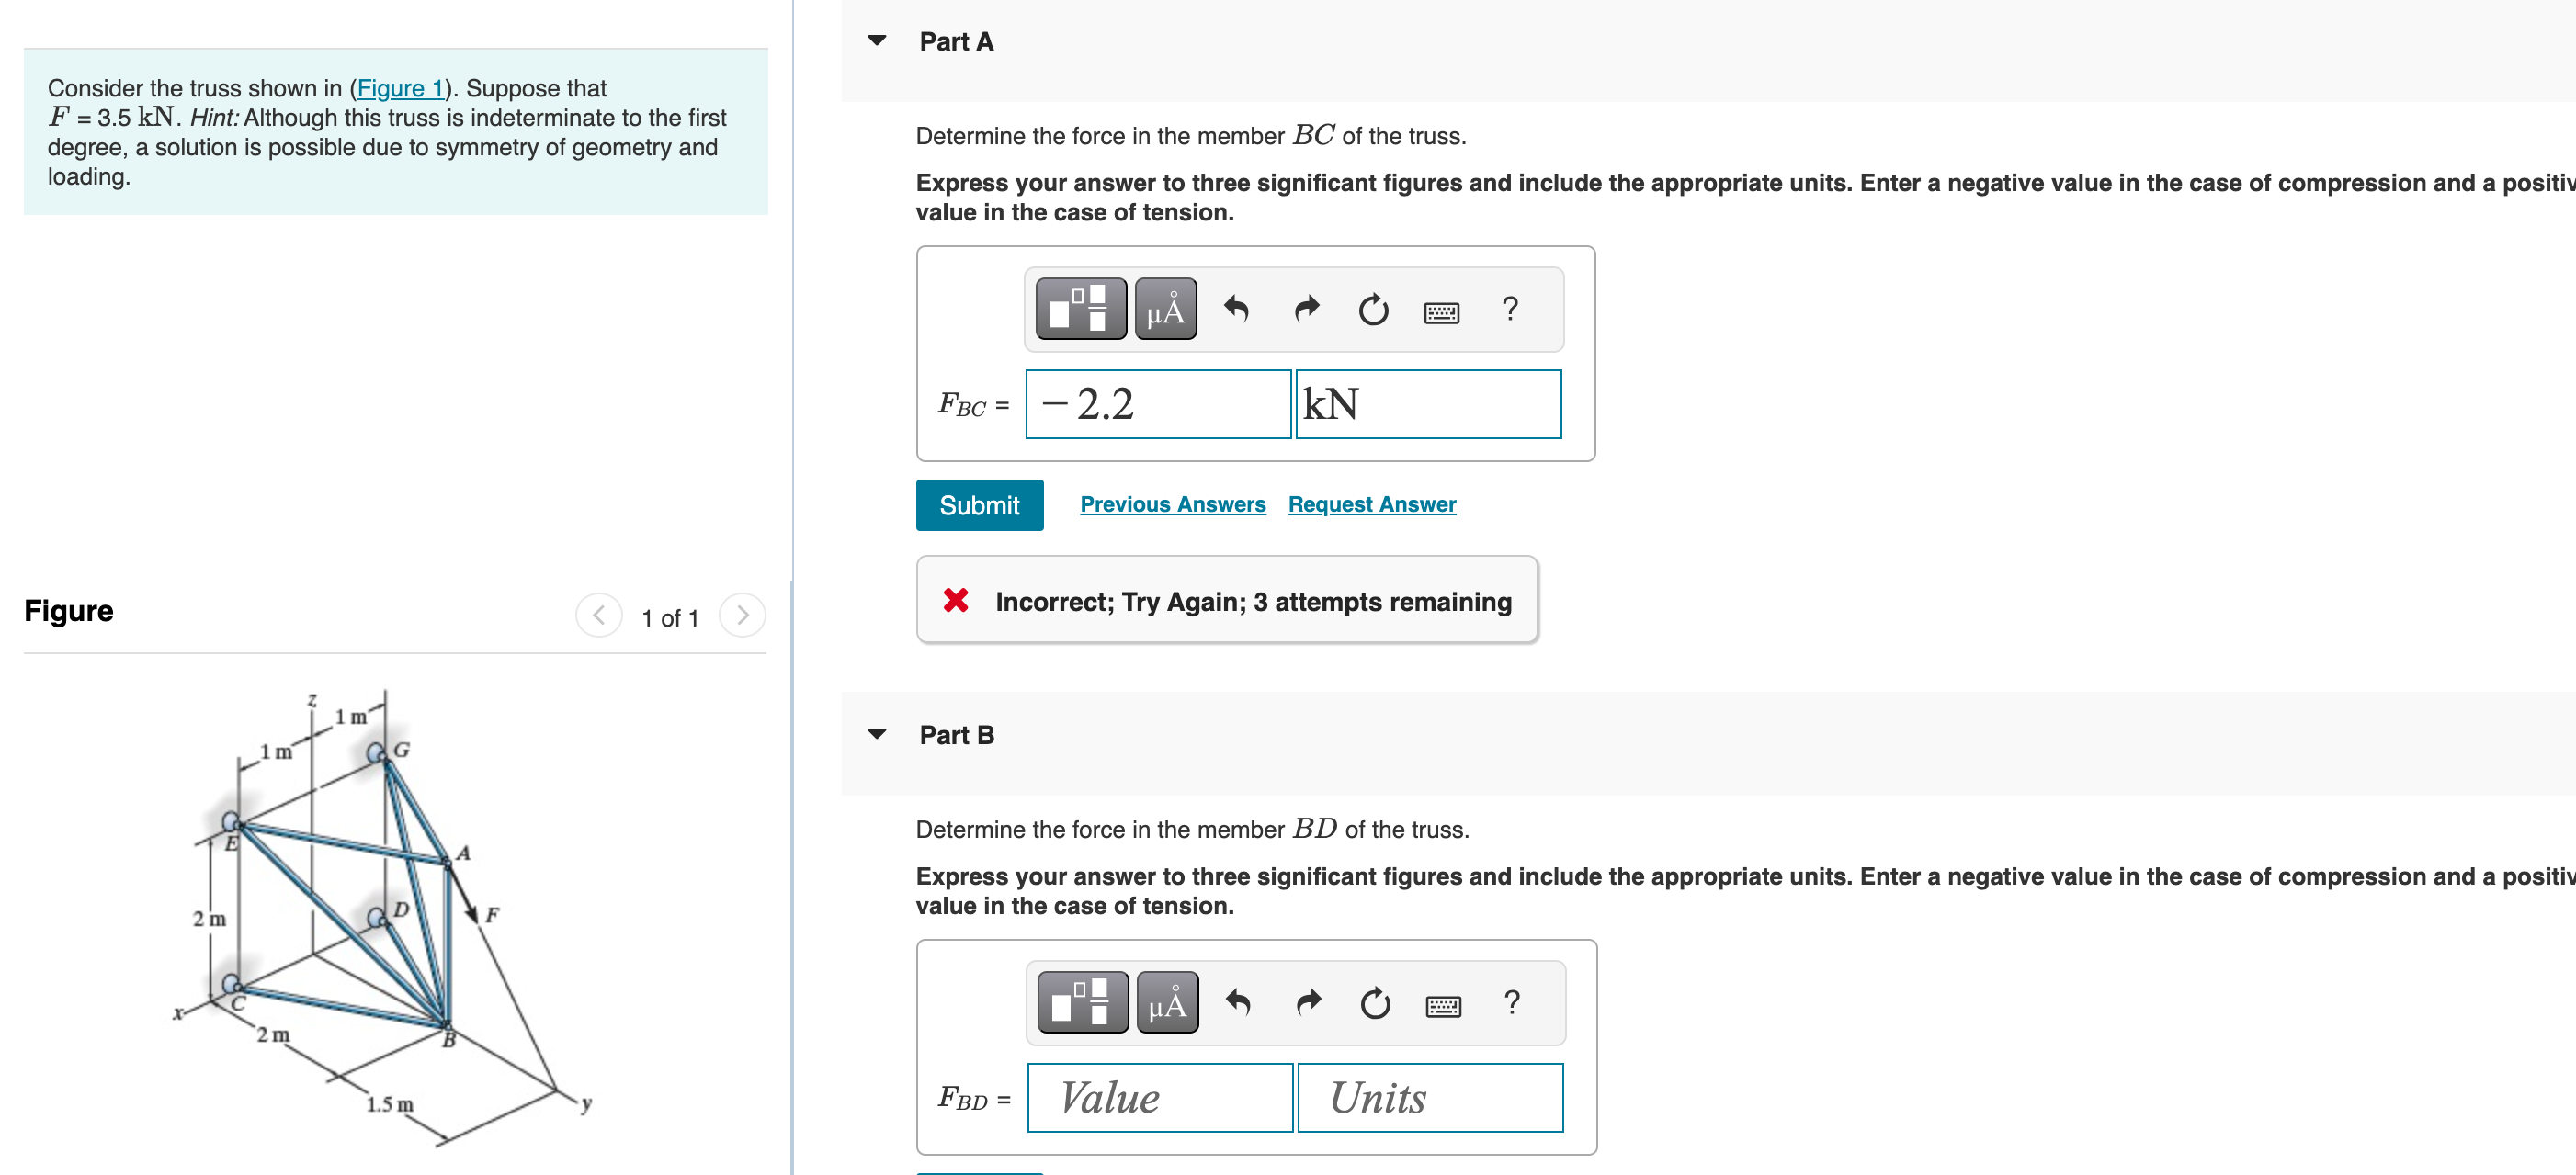Open Previous Answers link
Screen dimensions: 2576x1175
pyautogui.click(x=1172, y=505)
